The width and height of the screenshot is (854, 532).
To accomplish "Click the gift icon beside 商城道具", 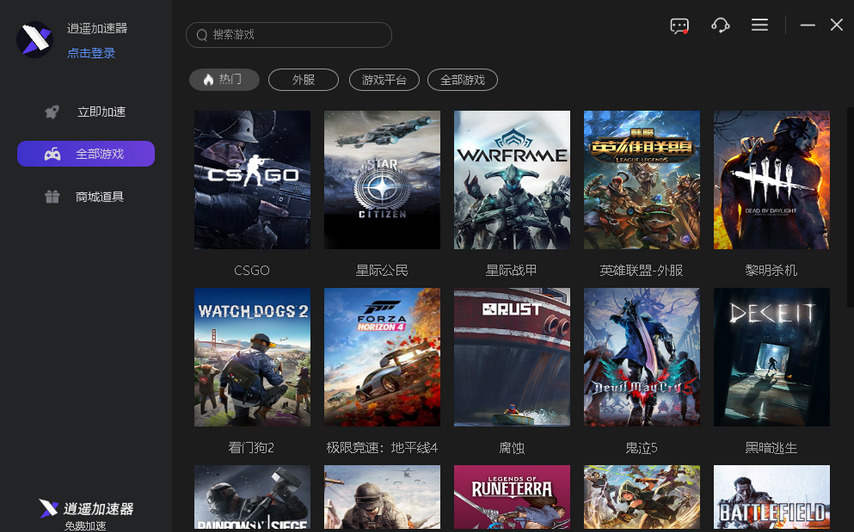I will point(52,197).
